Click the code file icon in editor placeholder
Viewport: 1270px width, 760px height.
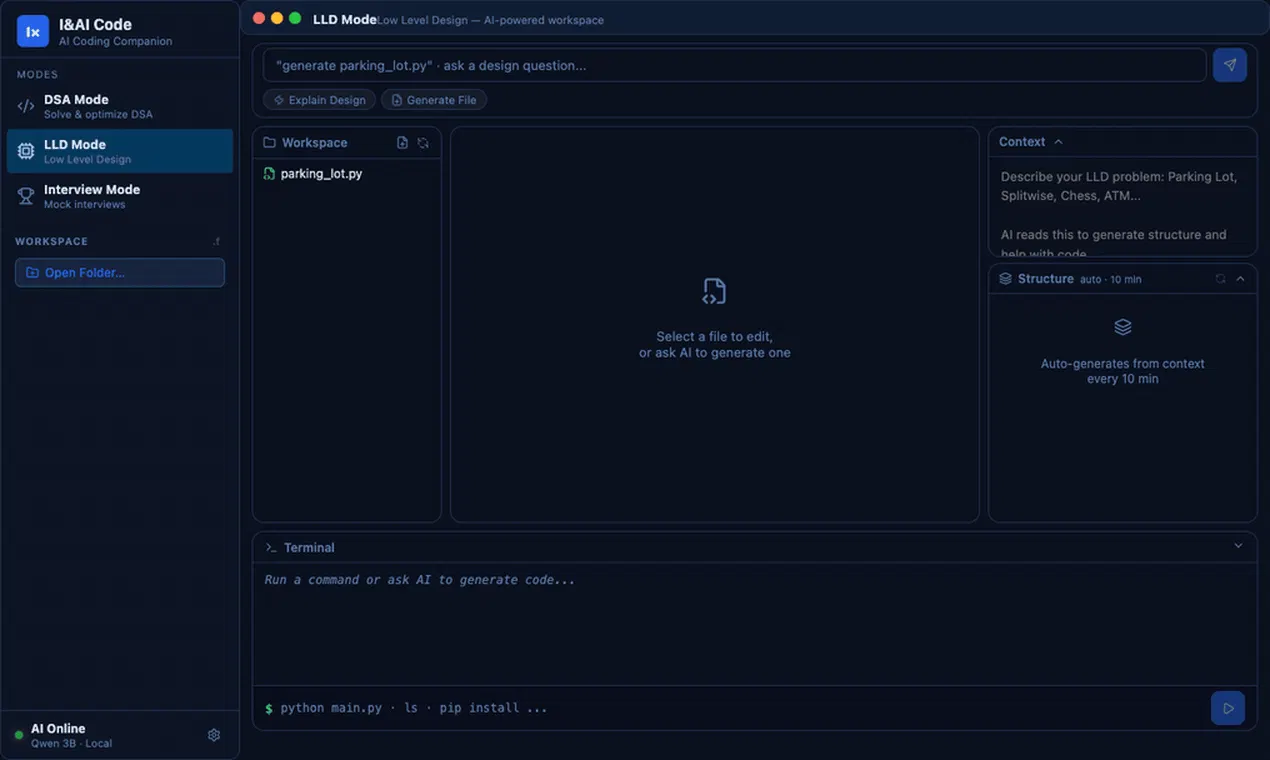[714, 291]
